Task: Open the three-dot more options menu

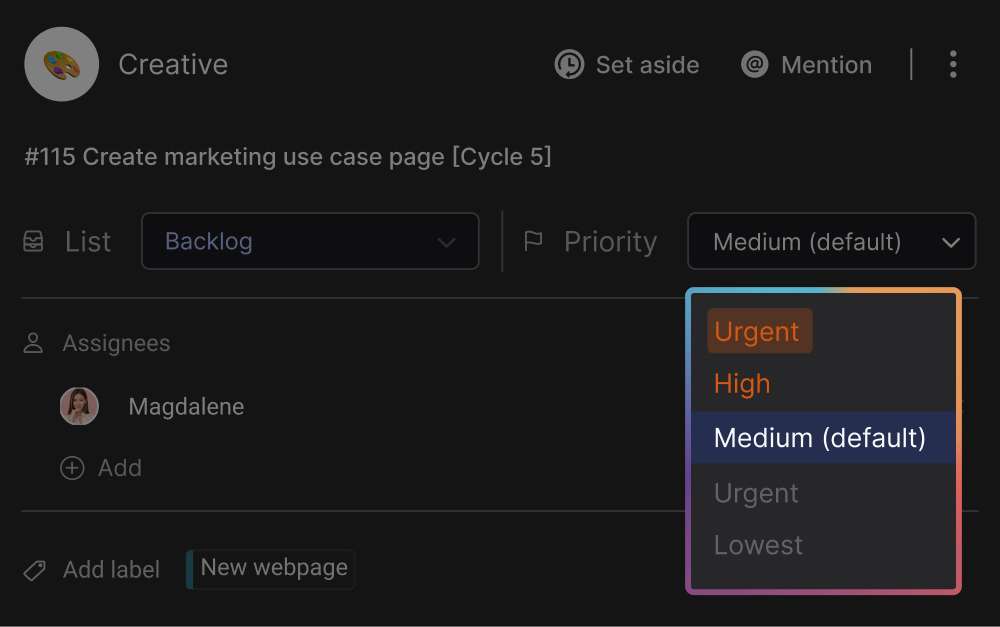Action: (x=953, y=65)
